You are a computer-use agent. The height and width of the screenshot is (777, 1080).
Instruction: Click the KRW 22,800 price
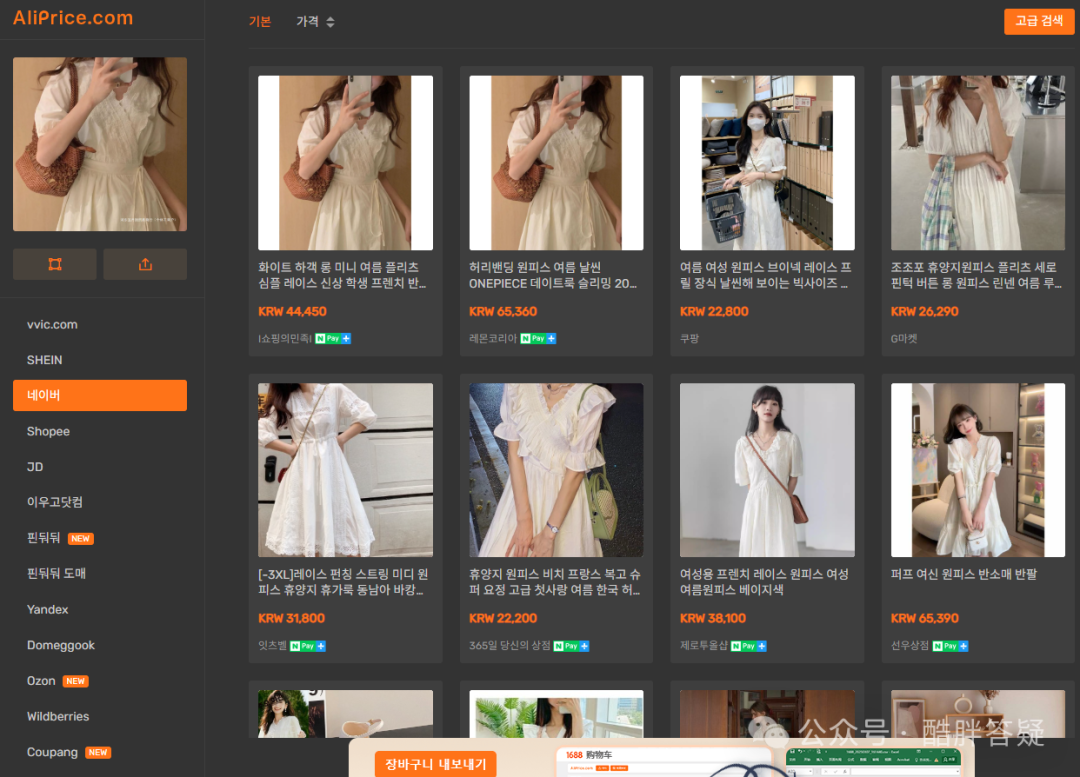coord(714,311)
